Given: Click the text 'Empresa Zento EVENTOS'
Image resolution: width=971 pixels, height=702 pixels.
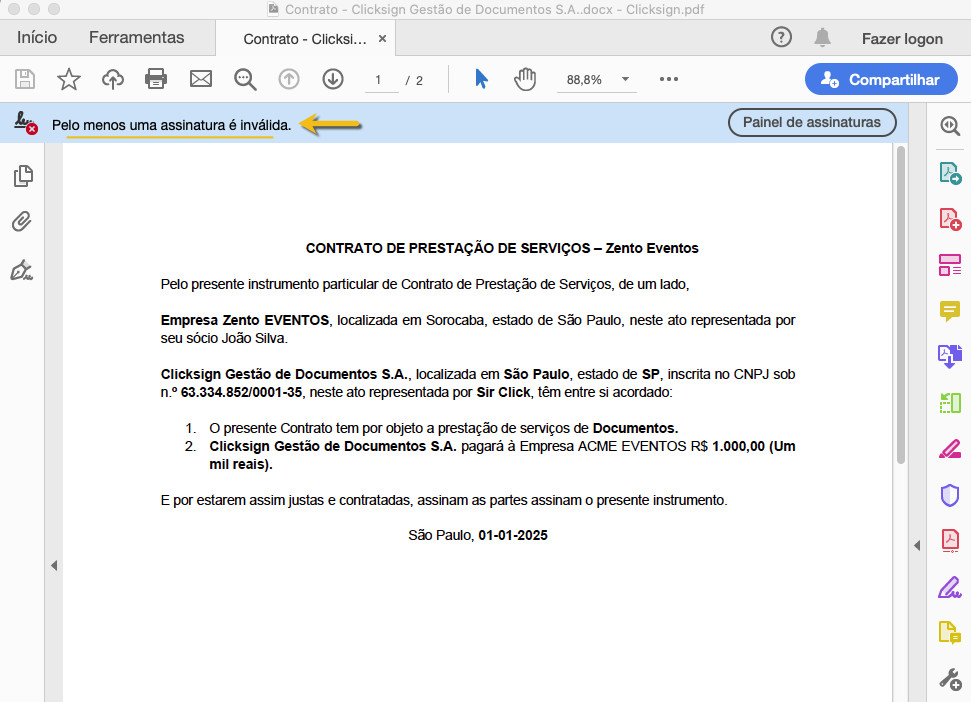Looking at the screenshot, I should (245, 320).
